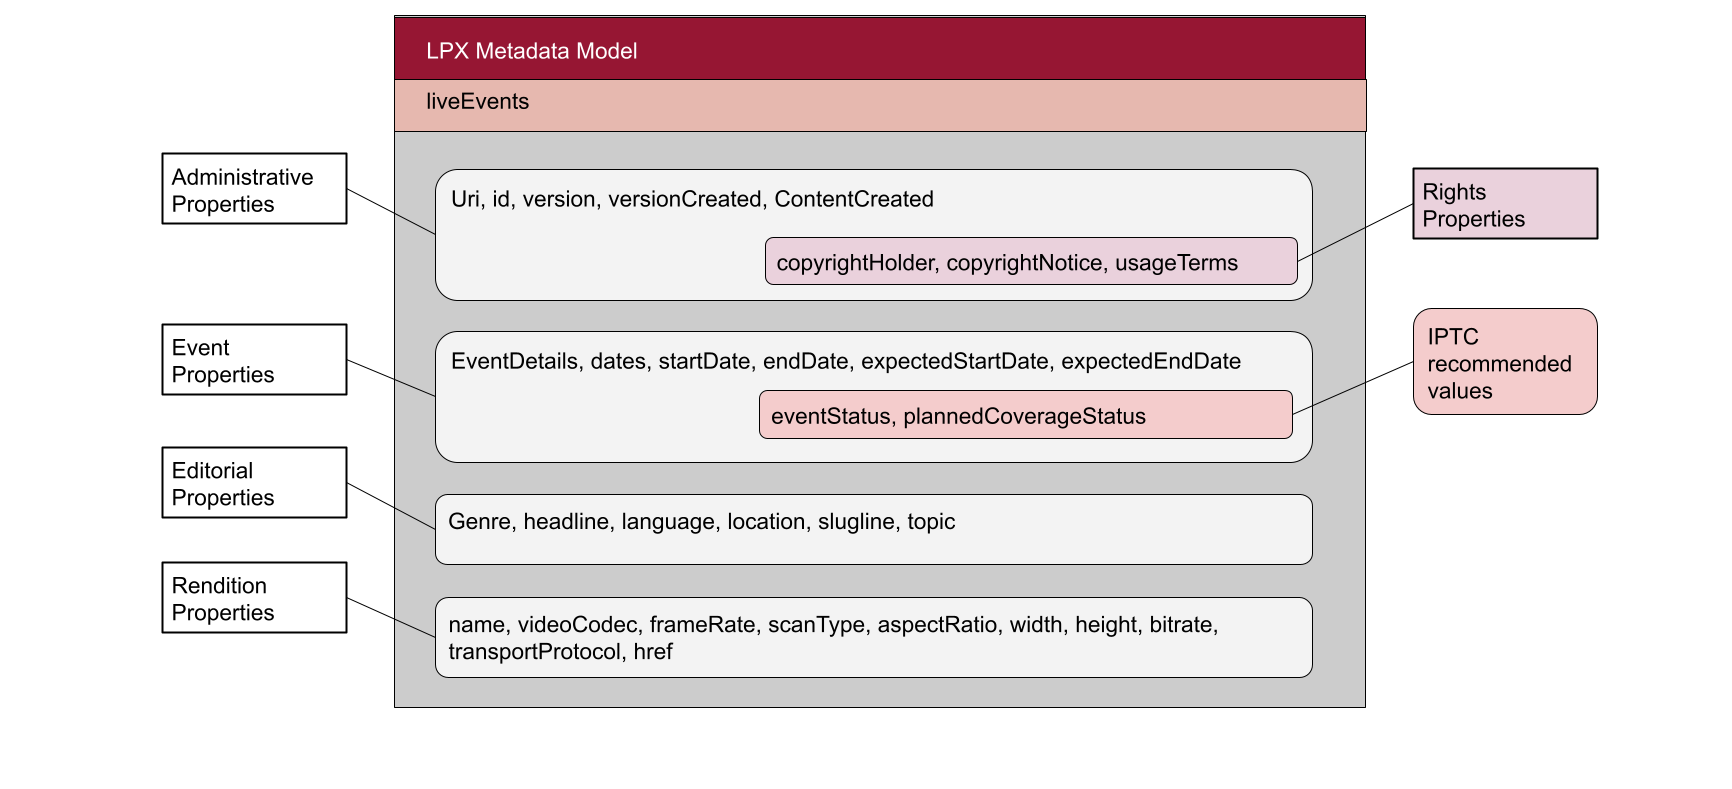
Task: Click the pink Rights Properties box
Action: (x=1504, y=204)
